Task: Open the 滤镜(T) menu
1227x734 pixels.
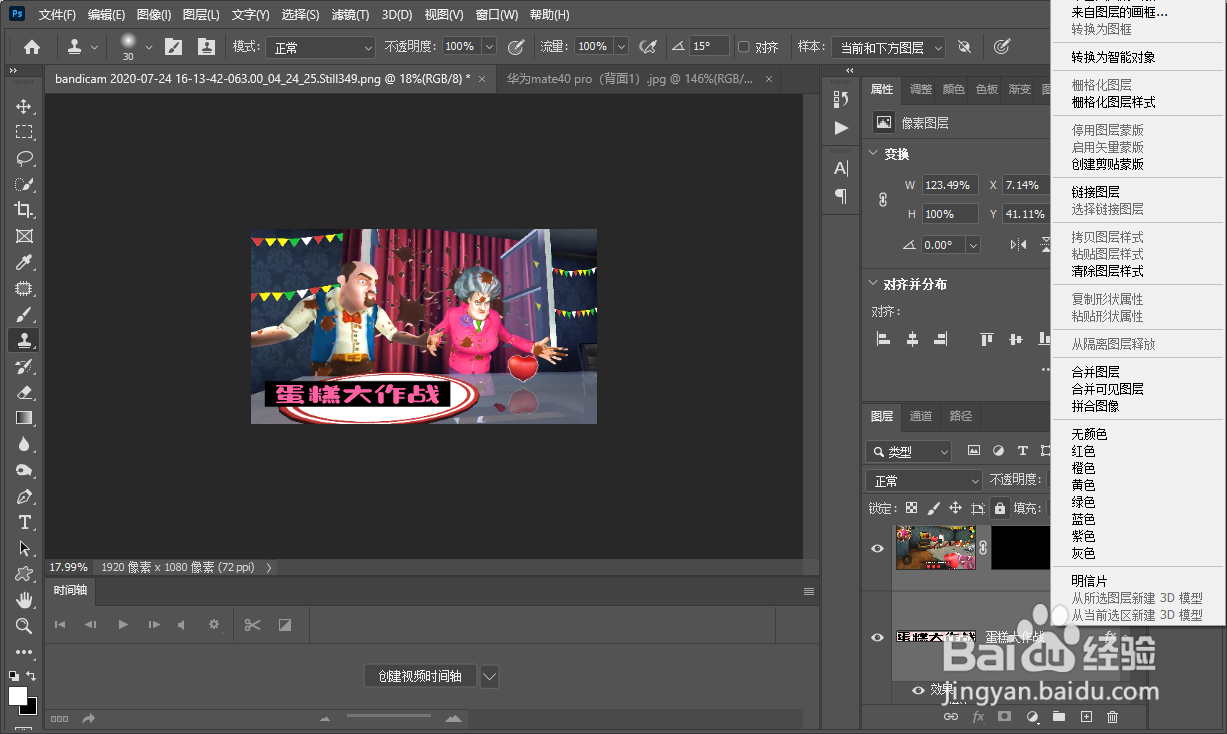Action: pos(350,15)
